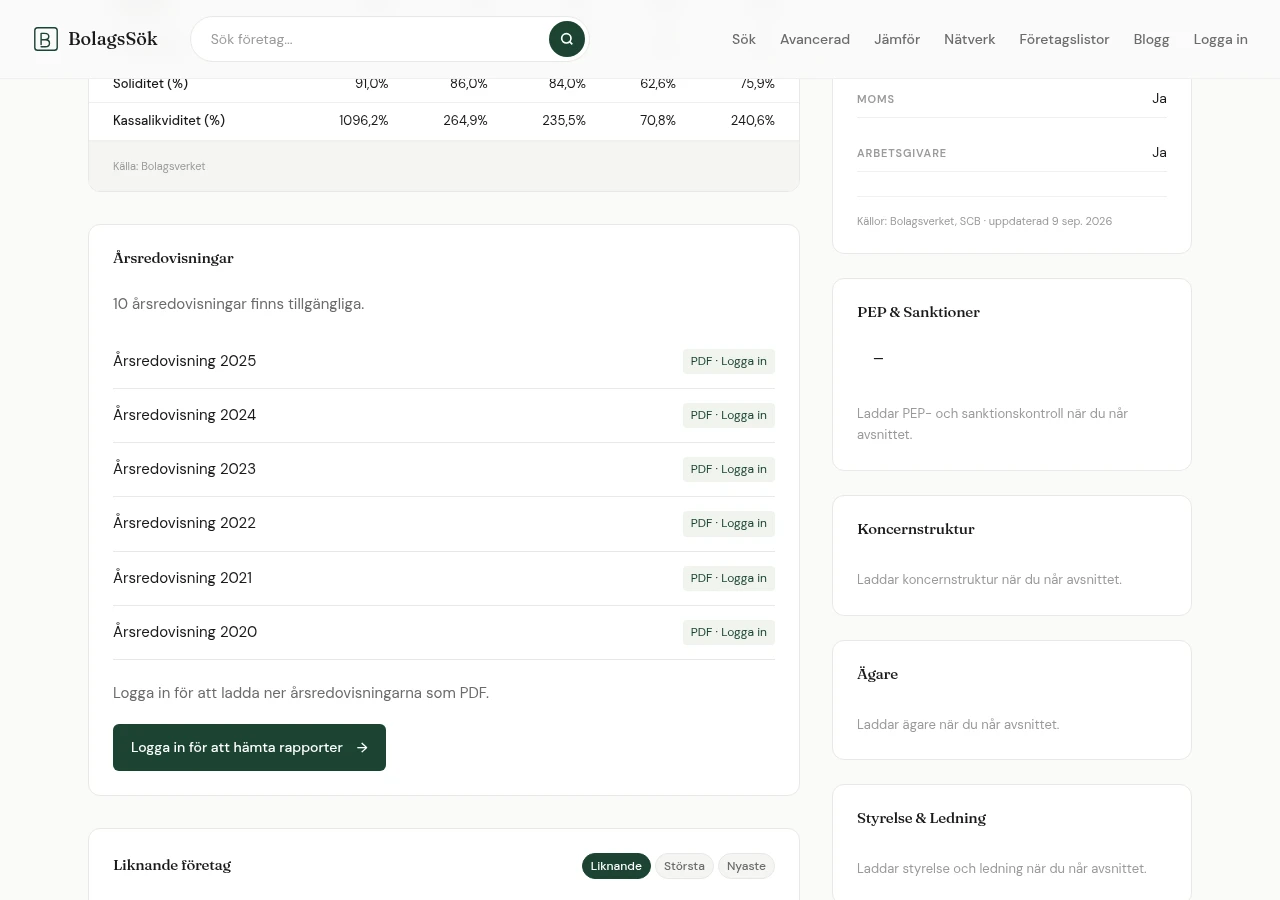Download PDF for Årsredovisning 2020
The image size is (1280, 900).
coord(729,632)
